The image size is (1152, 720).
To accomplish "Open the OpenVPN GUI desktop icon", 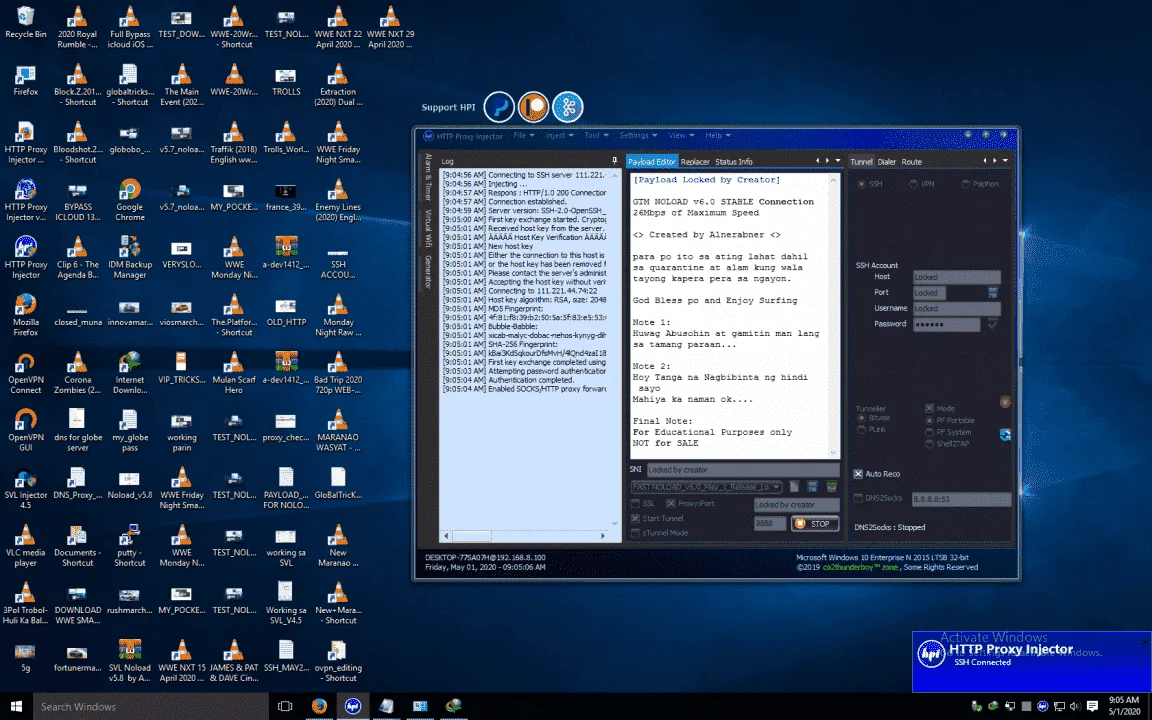I will pyautogui.click(x=26, y=430).
